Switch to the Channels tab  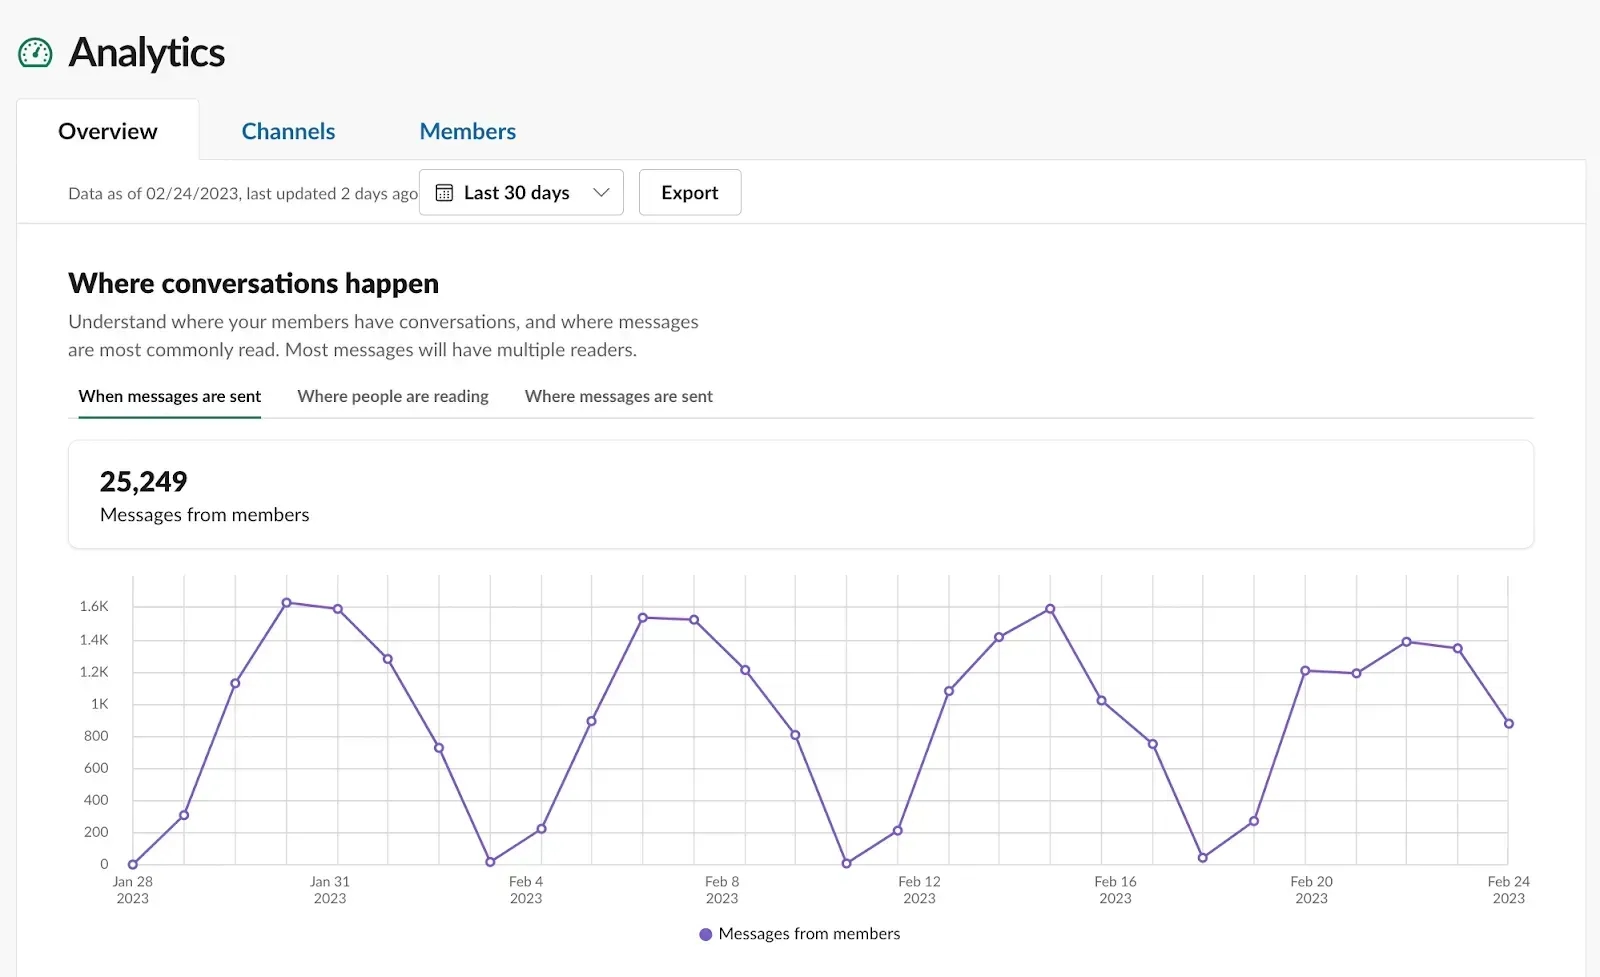click(x=288, y=131)
